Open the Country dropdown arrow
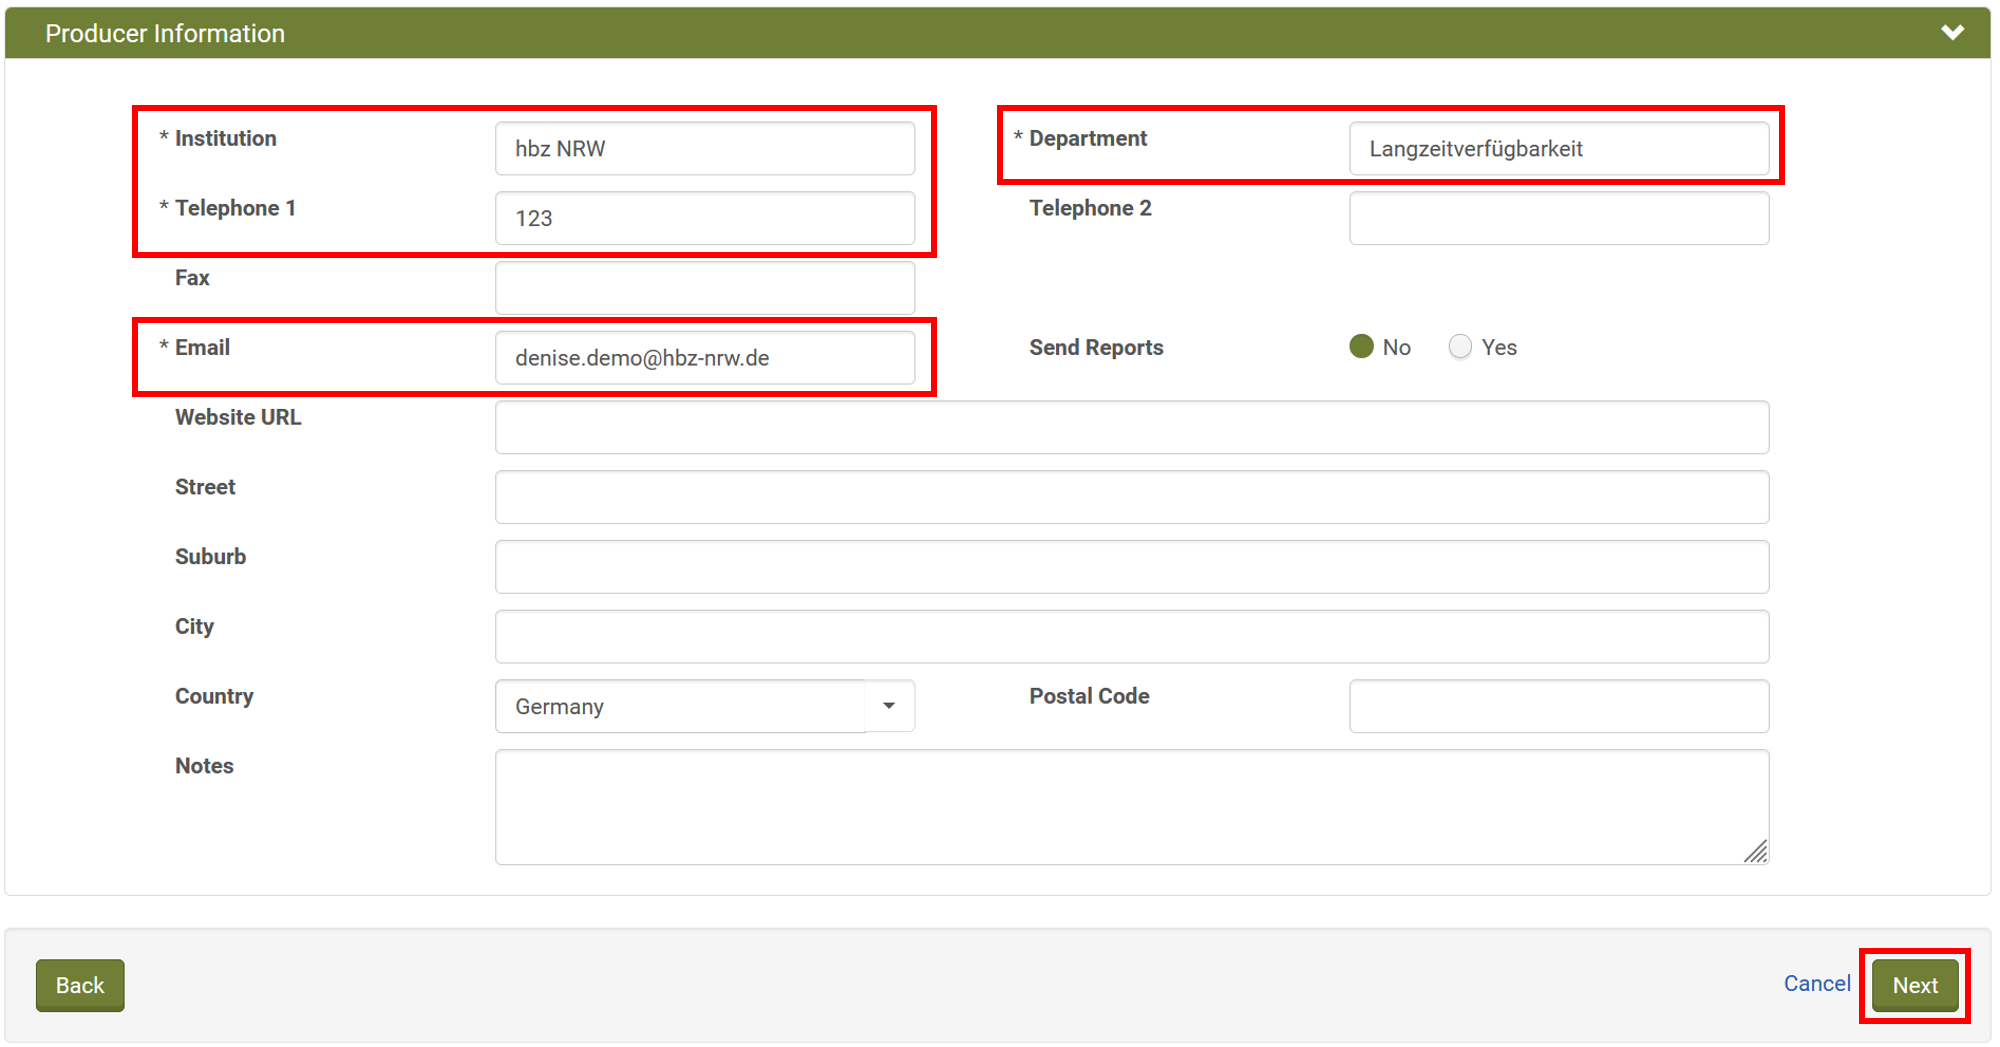 (x=889, y=706)
